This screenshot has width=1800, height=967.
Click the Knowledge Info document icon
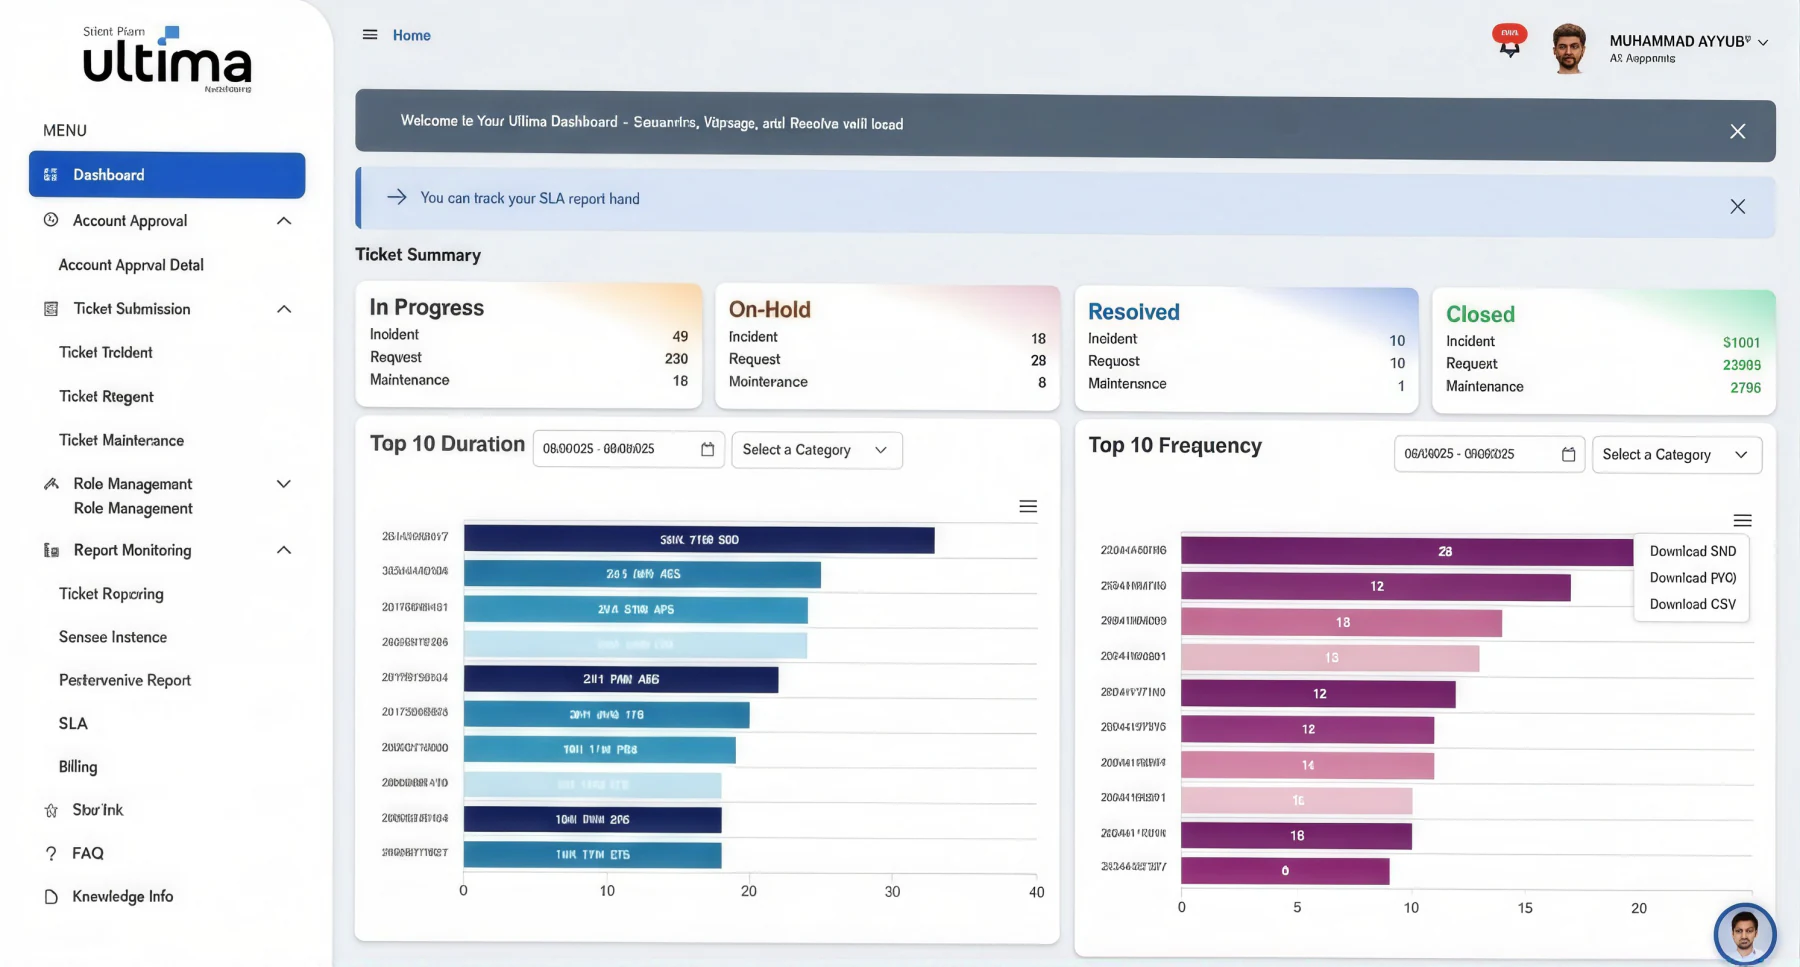pyautogui.click(x=51, y=897)
